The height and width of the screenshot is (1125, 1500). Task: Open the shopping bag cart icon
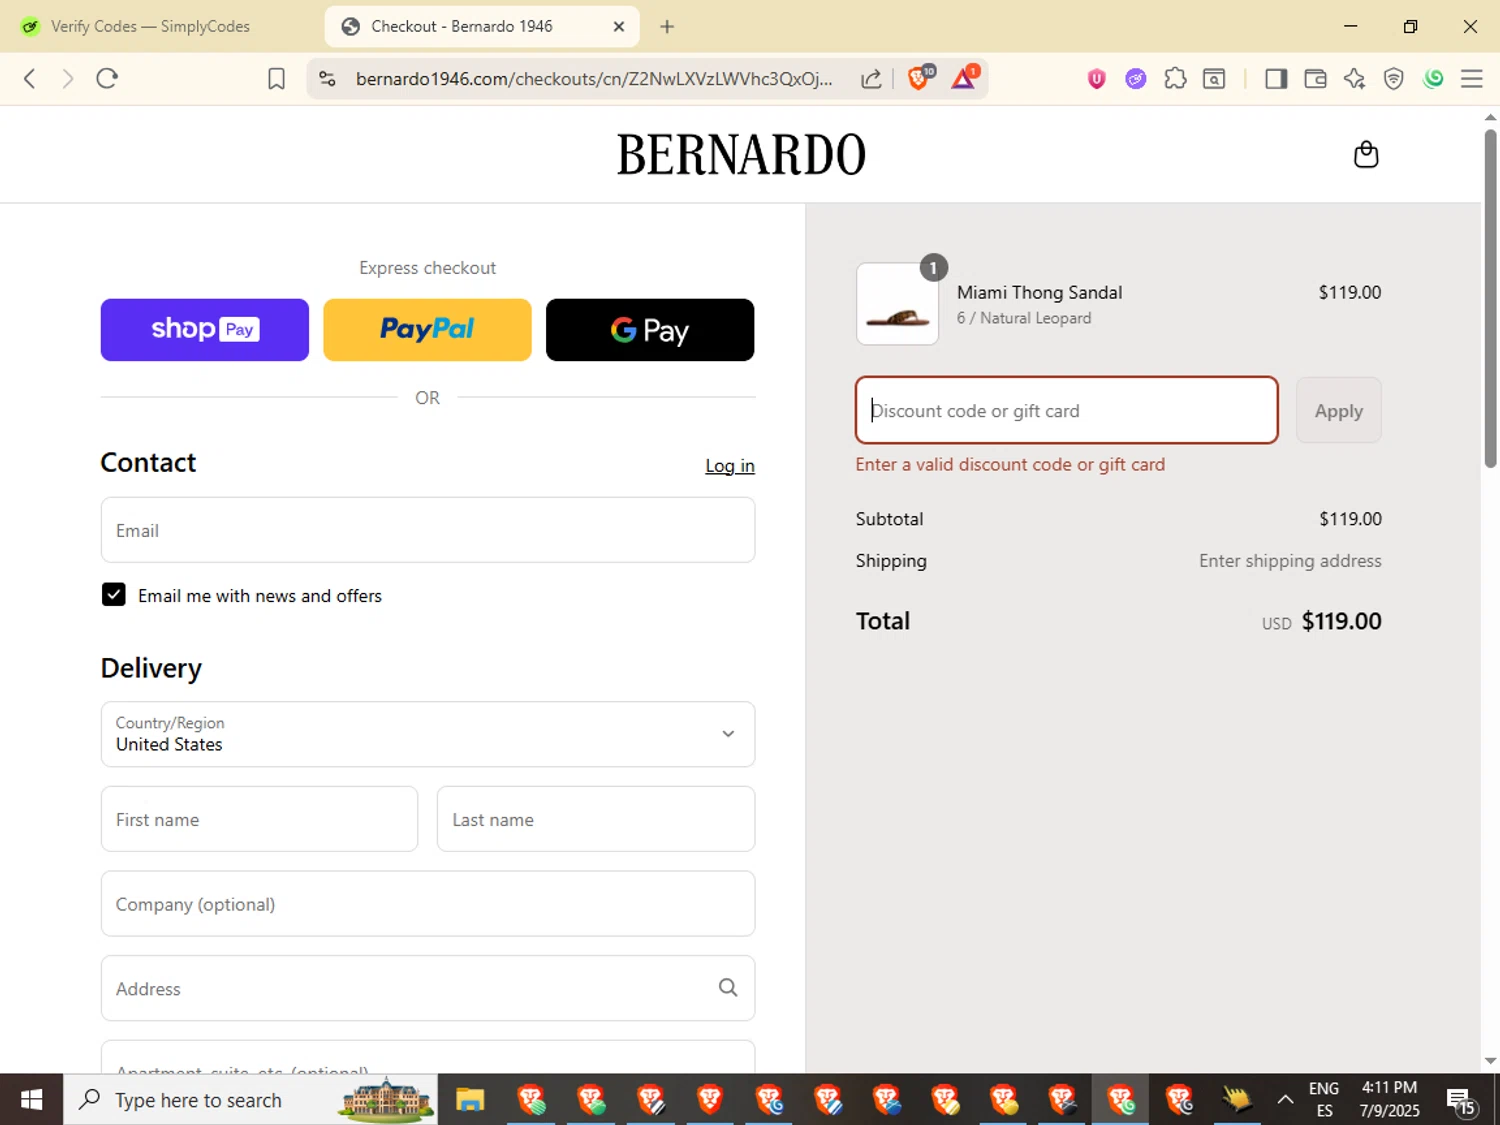click(x=1366, y=154)
